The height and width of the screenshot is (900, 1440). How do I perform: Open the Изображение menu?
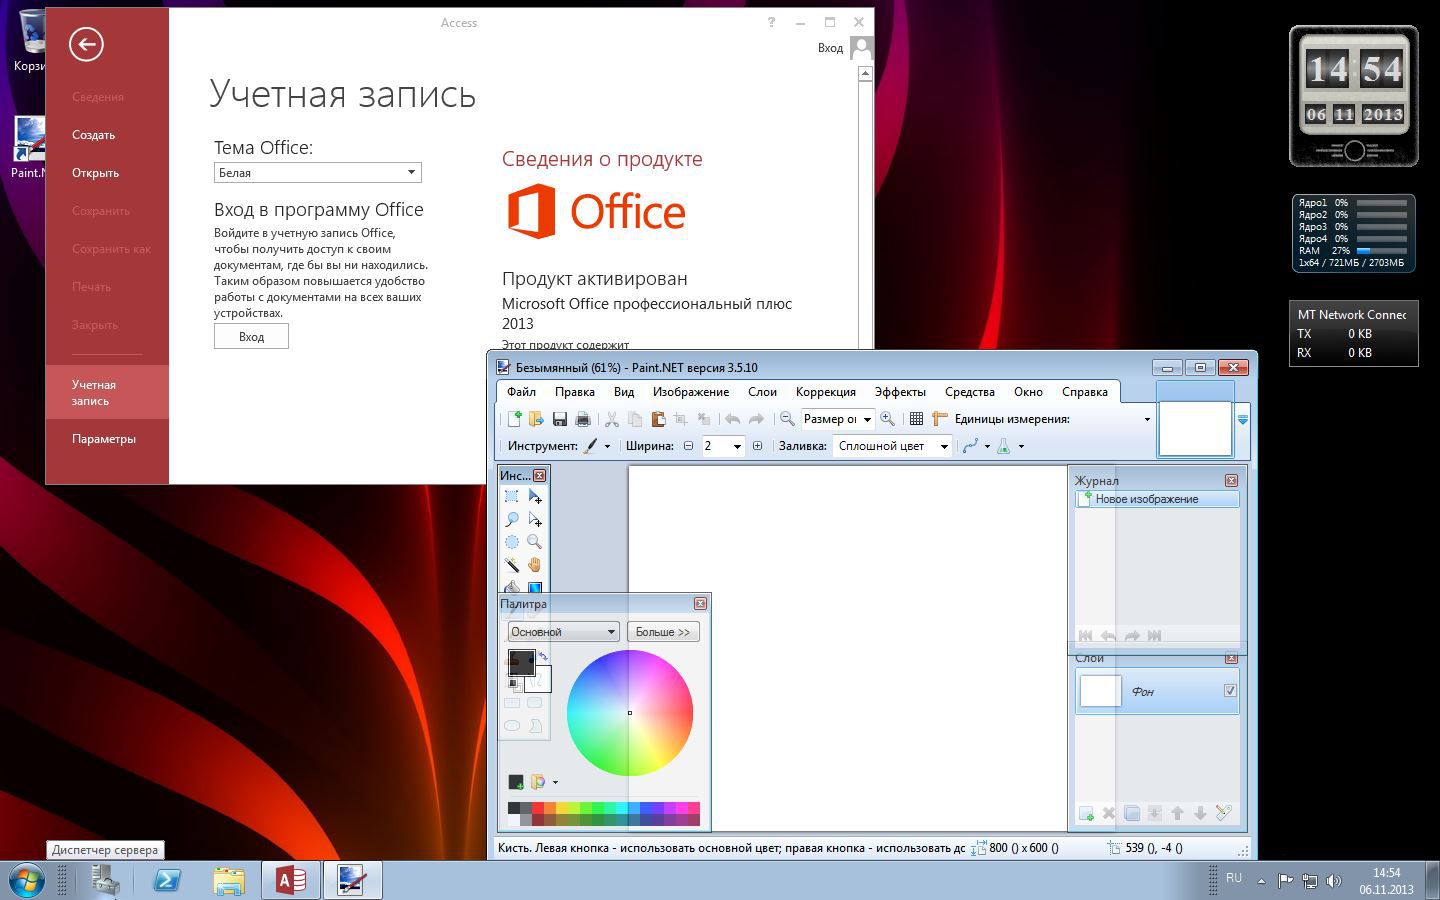click(691, 392)
